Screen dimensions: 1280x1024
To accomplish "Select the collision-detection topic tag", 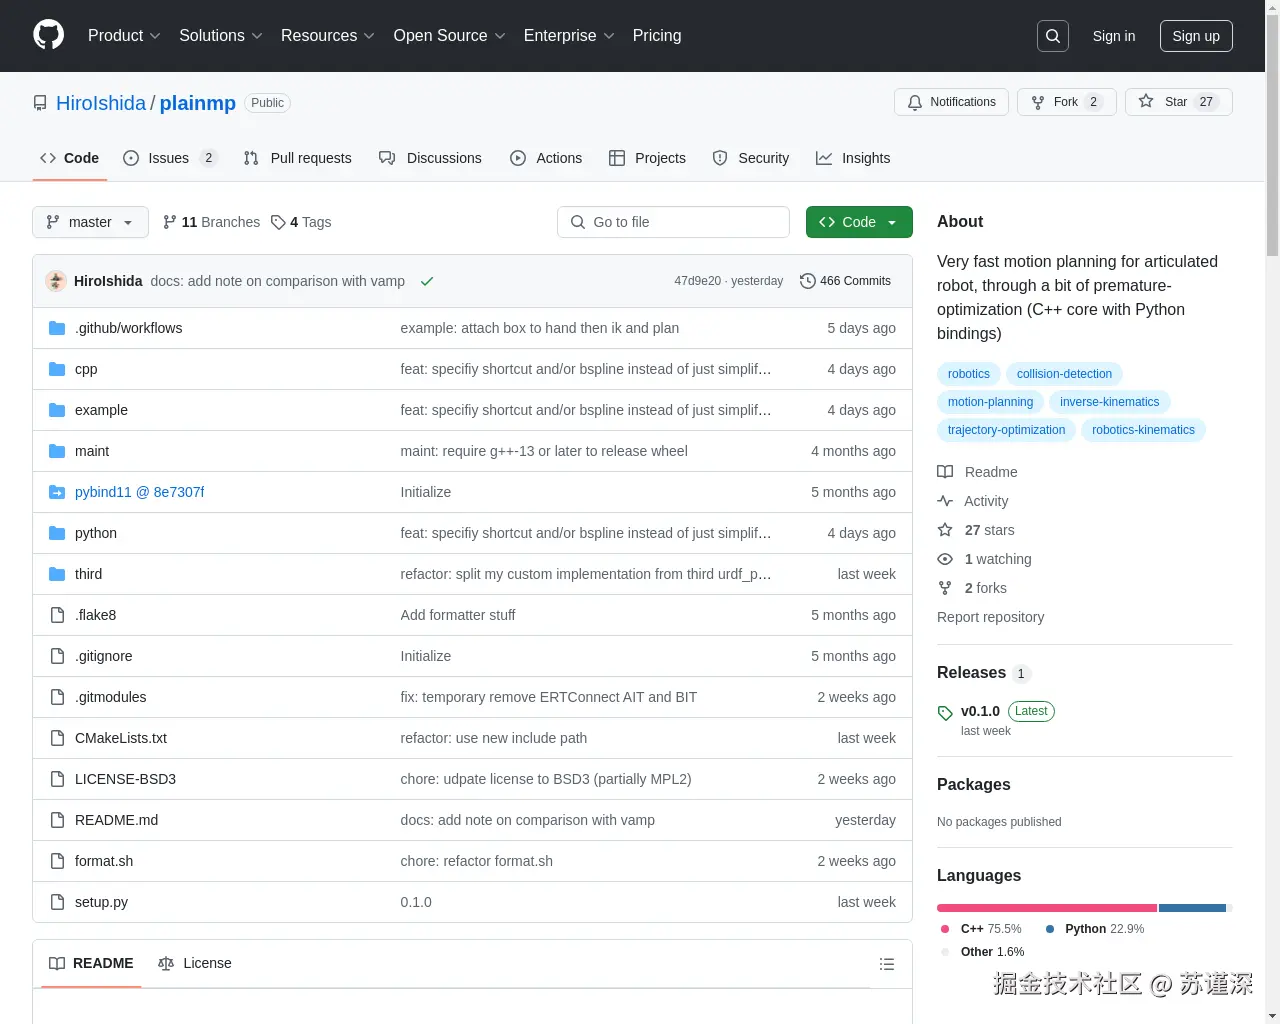I will pos(1064,374).
